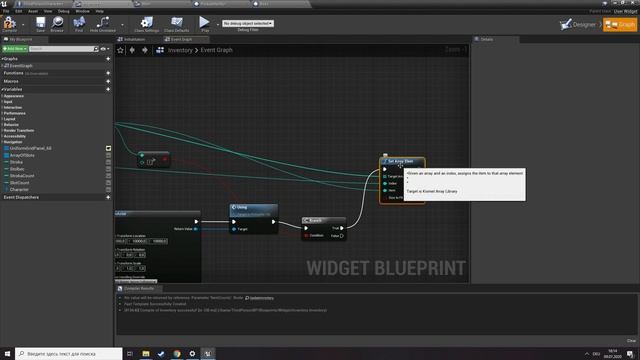Click the Compile toolbar button
This screenshot has width=640, height=360.
point(9,24)
